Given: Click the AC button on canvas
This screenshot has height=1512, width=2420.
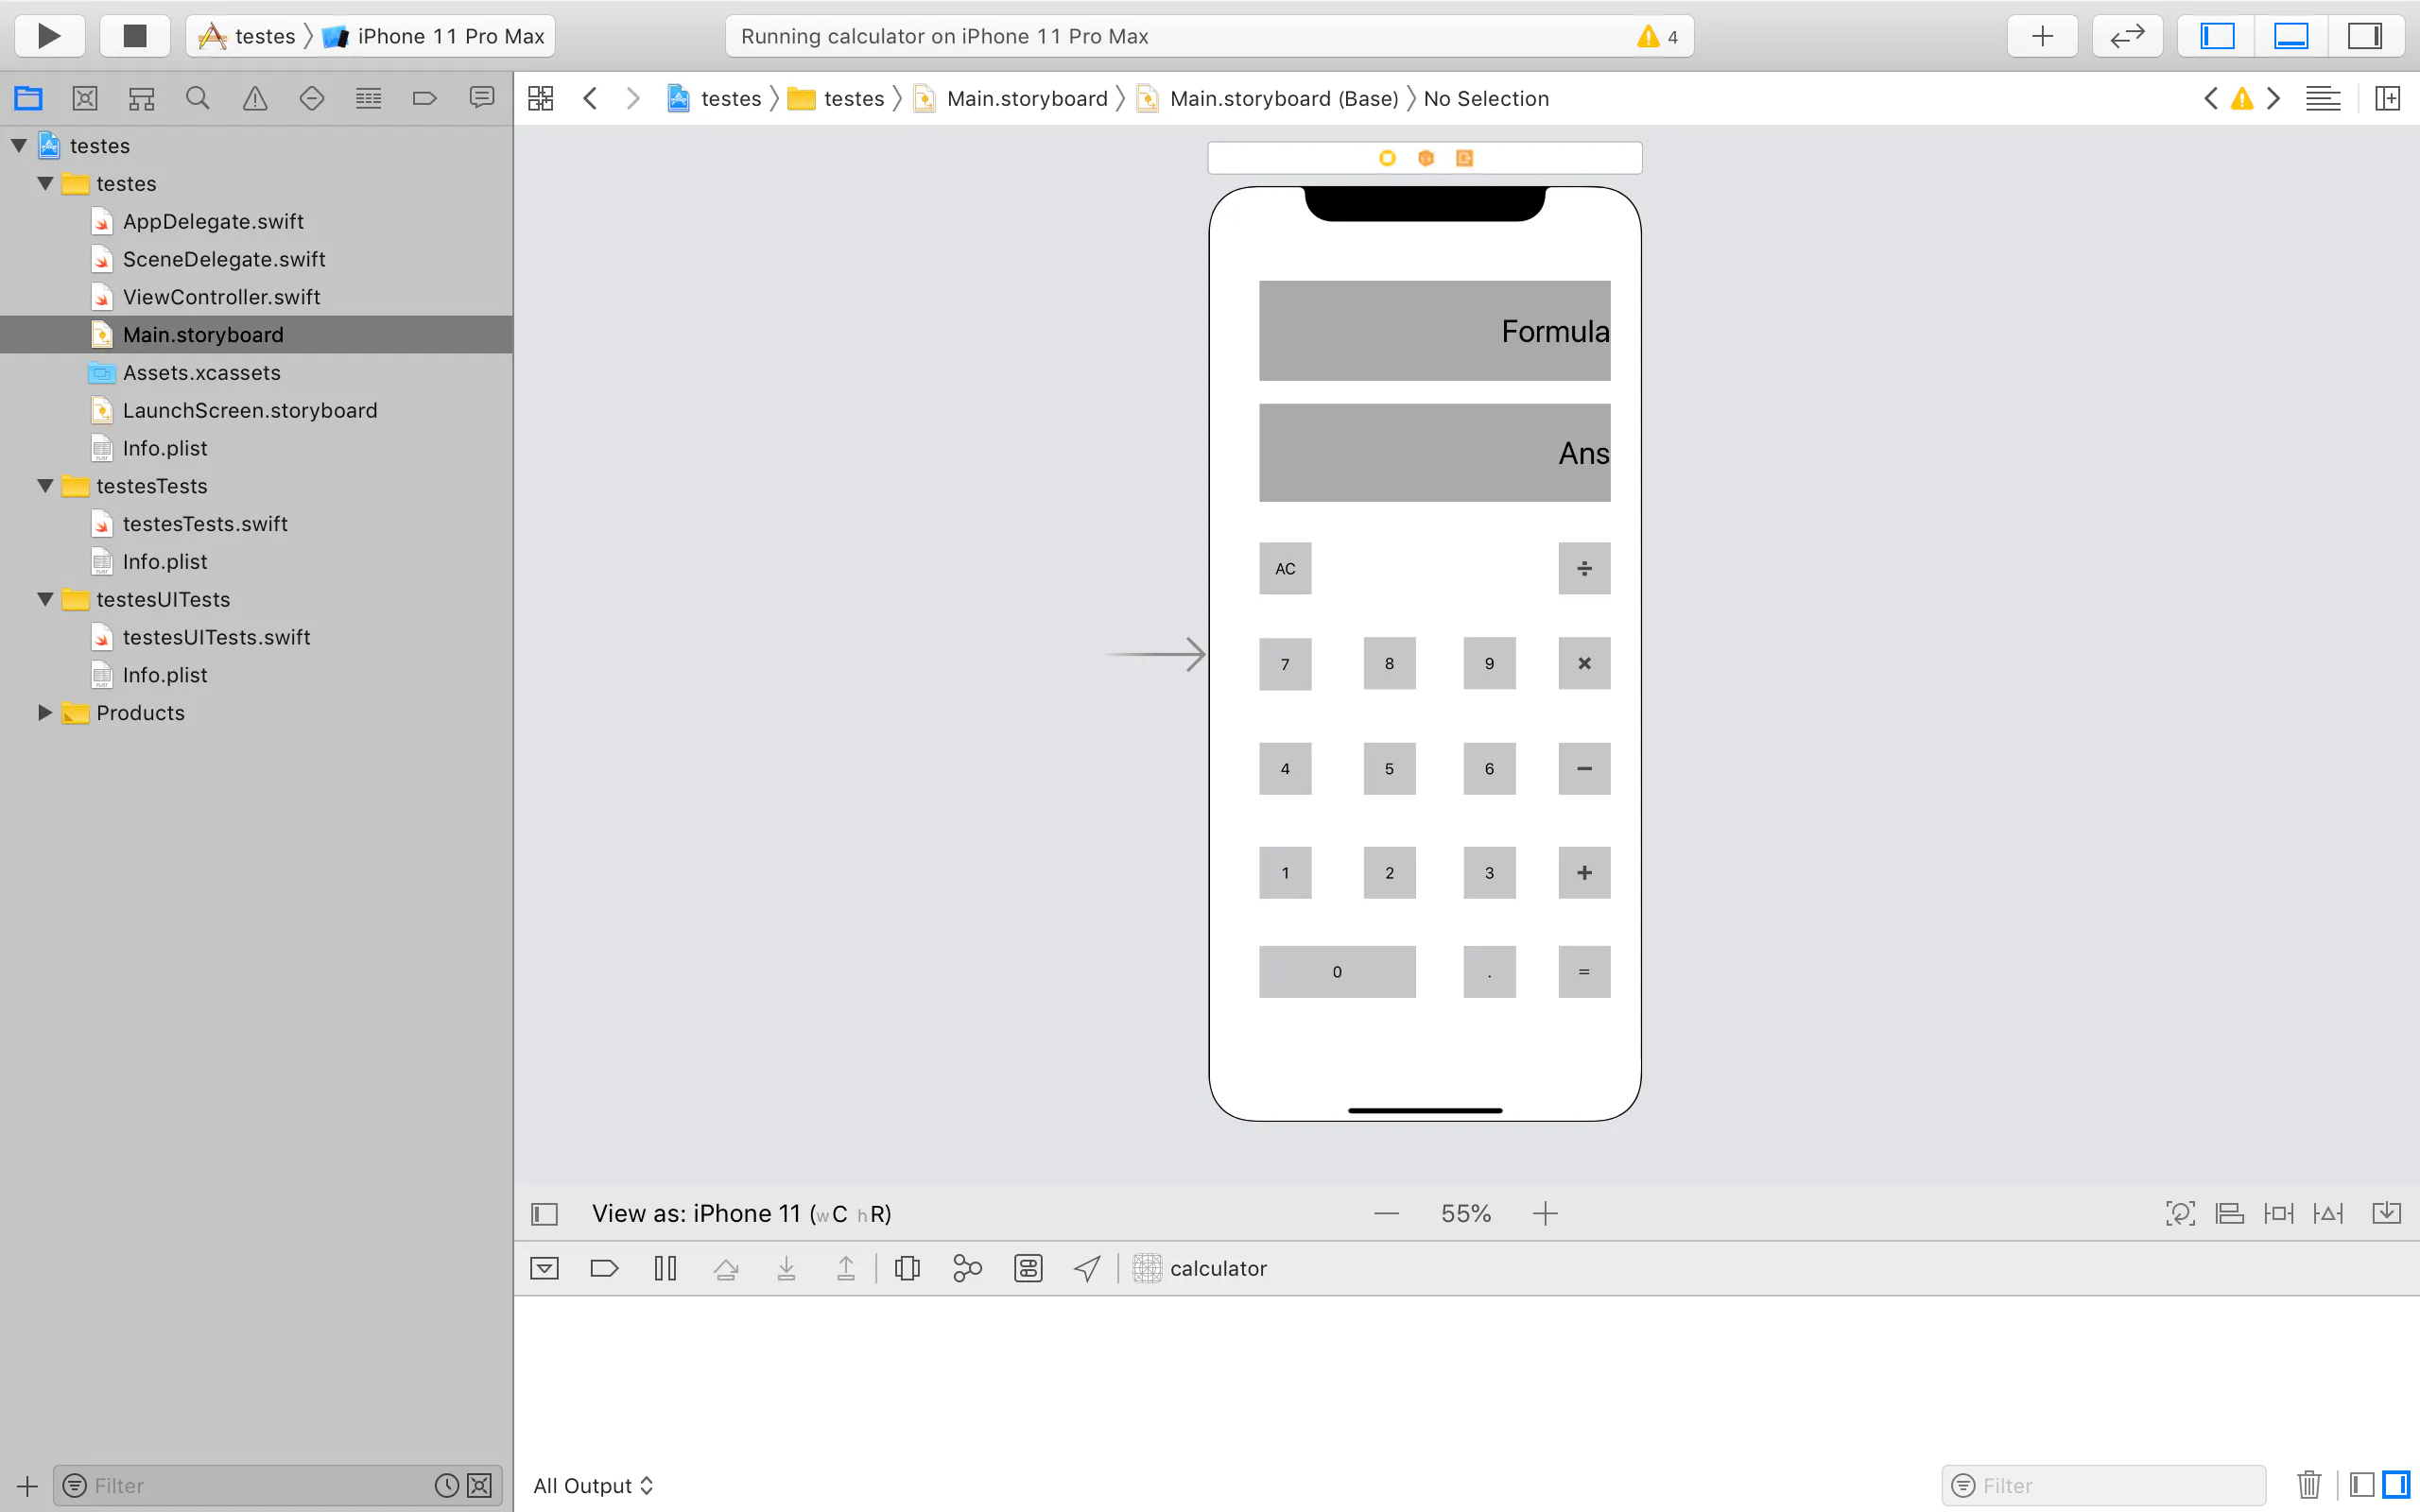Looking at the screenshot, I should pos(1285,568).
